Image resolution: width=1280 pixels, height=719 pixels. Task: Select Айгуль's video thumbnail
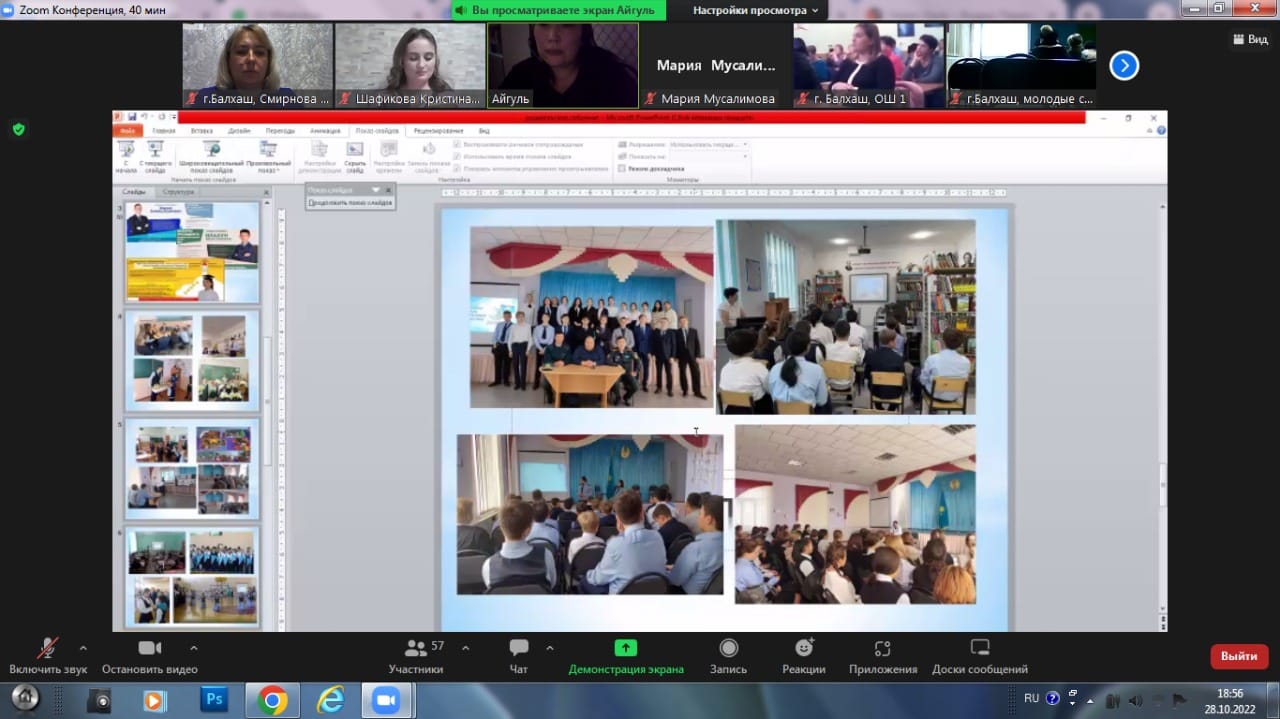[x=563, y=65]
